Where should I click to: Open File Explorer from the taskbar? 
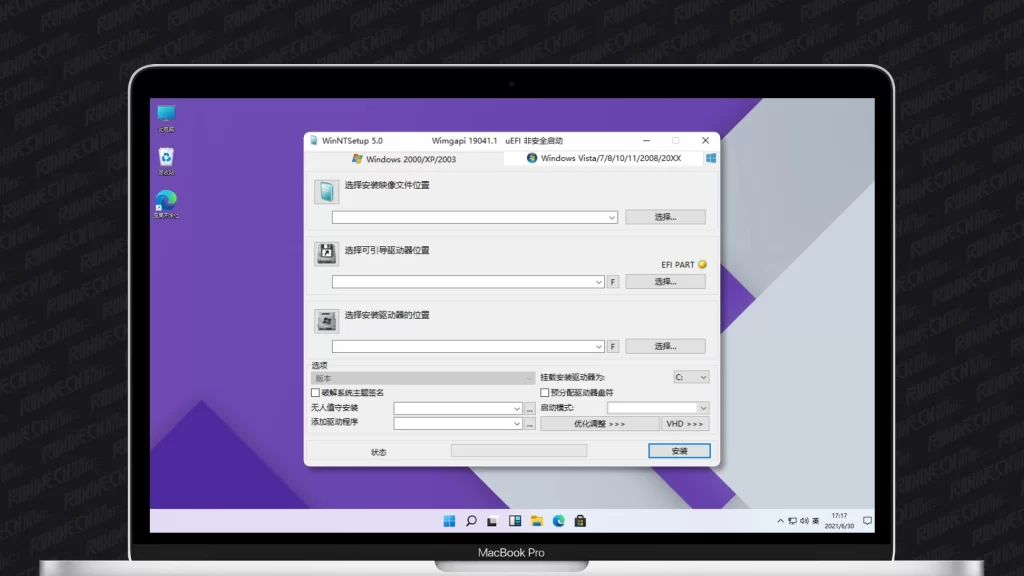(x=537, y=521)
